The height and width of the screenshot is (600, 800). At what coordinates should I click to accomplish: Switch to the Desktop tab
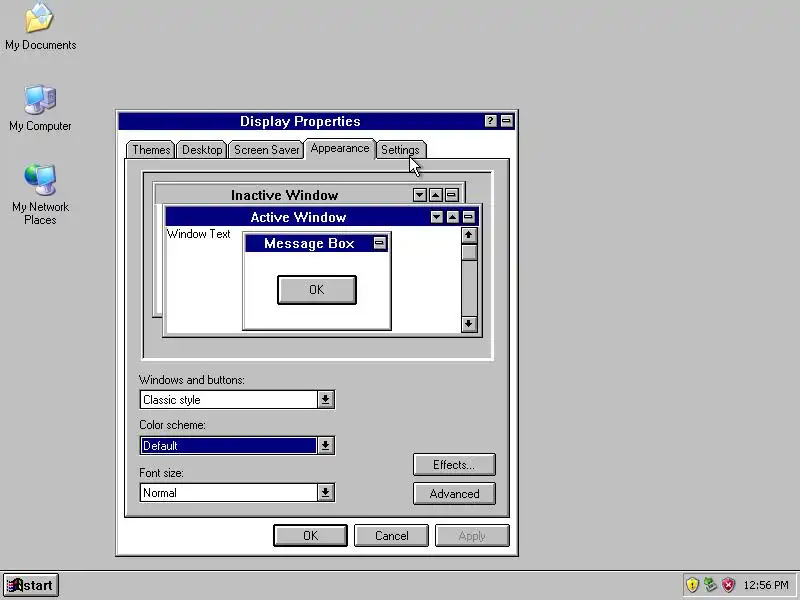pyautogui.click(x=202, y=150)
